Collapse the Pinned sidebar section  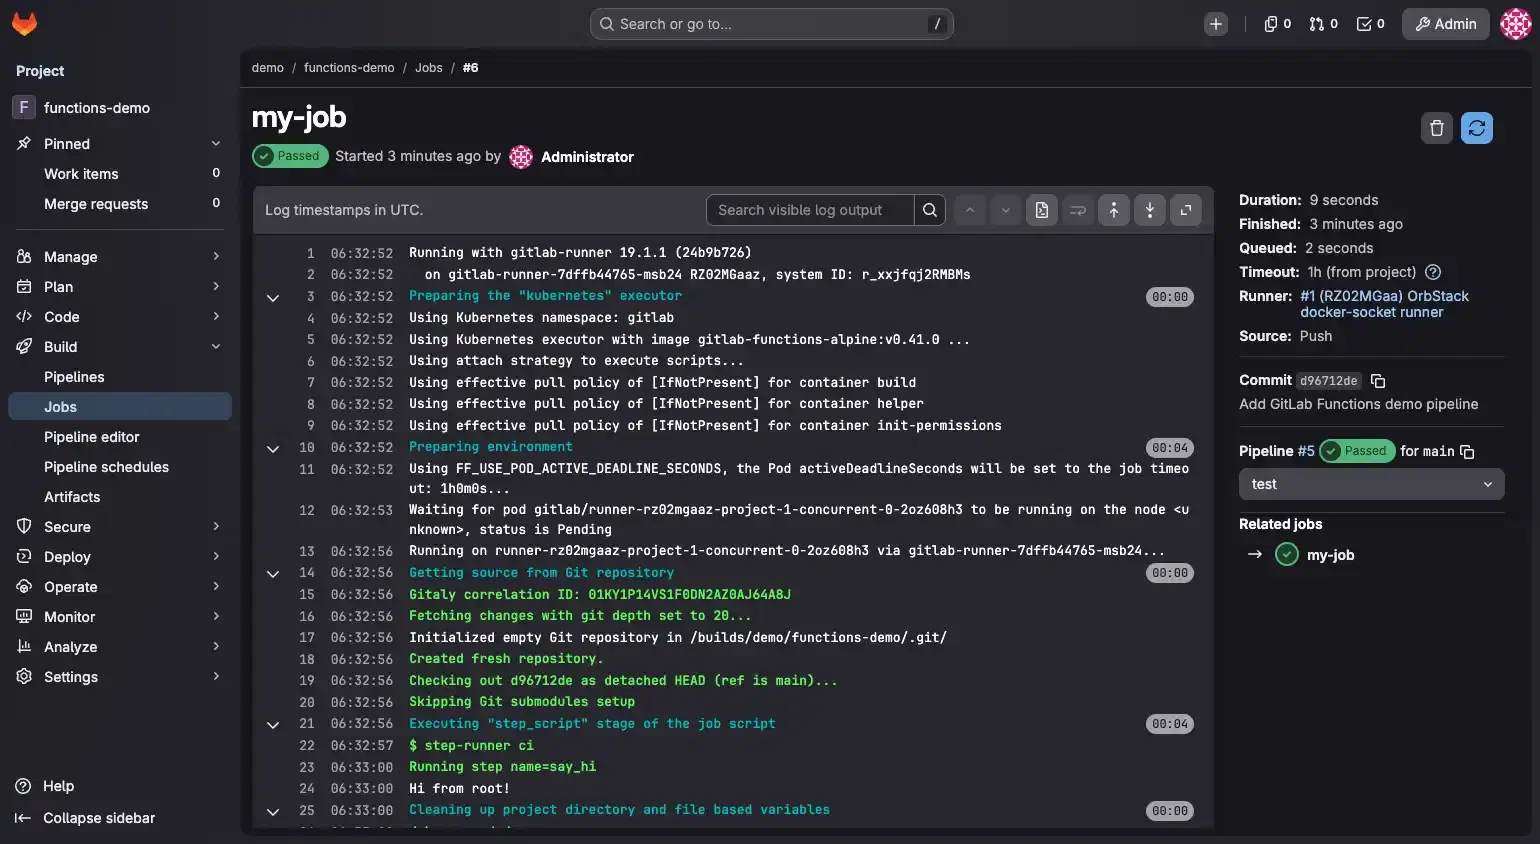click(120, 144)
